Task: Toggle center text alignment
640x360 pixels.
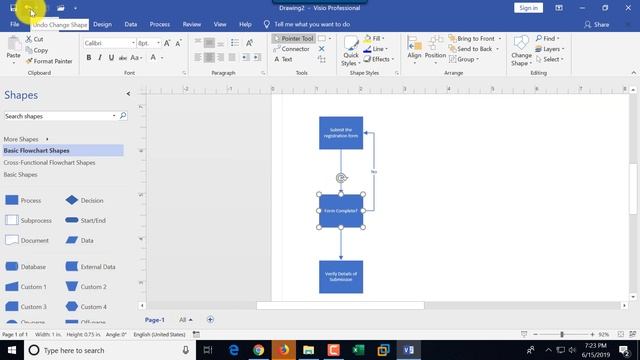Action: click(x=209, y=58)
